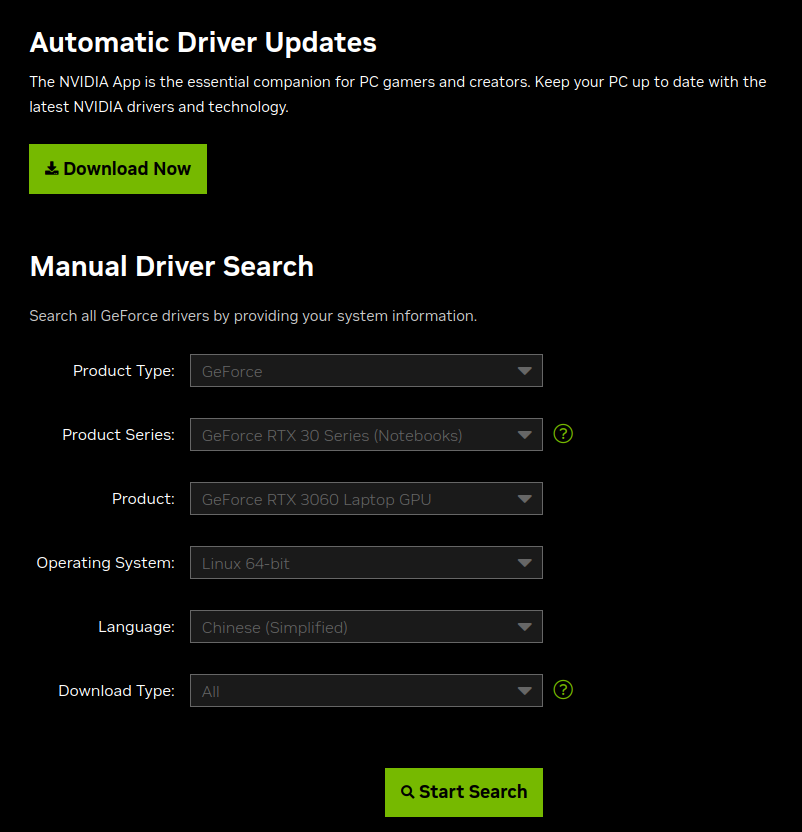Image resolution: width=802 pixels, height=832 pixels.
Task: Click the 'Language:' label
Action: (136, 627)
